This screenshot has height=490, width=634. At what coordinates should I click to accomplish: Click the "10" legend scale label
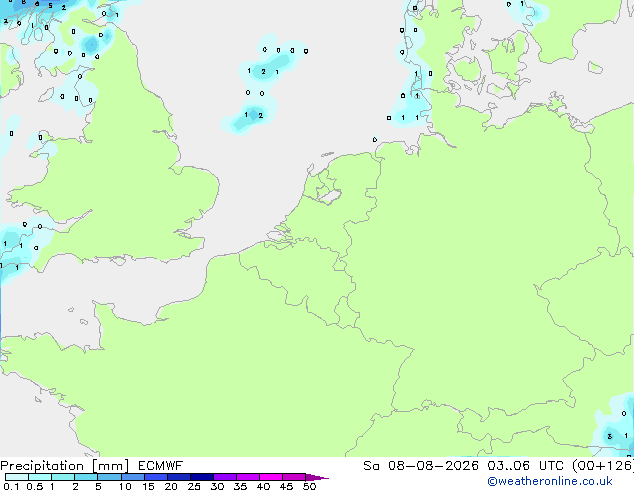tap(125, 486)
